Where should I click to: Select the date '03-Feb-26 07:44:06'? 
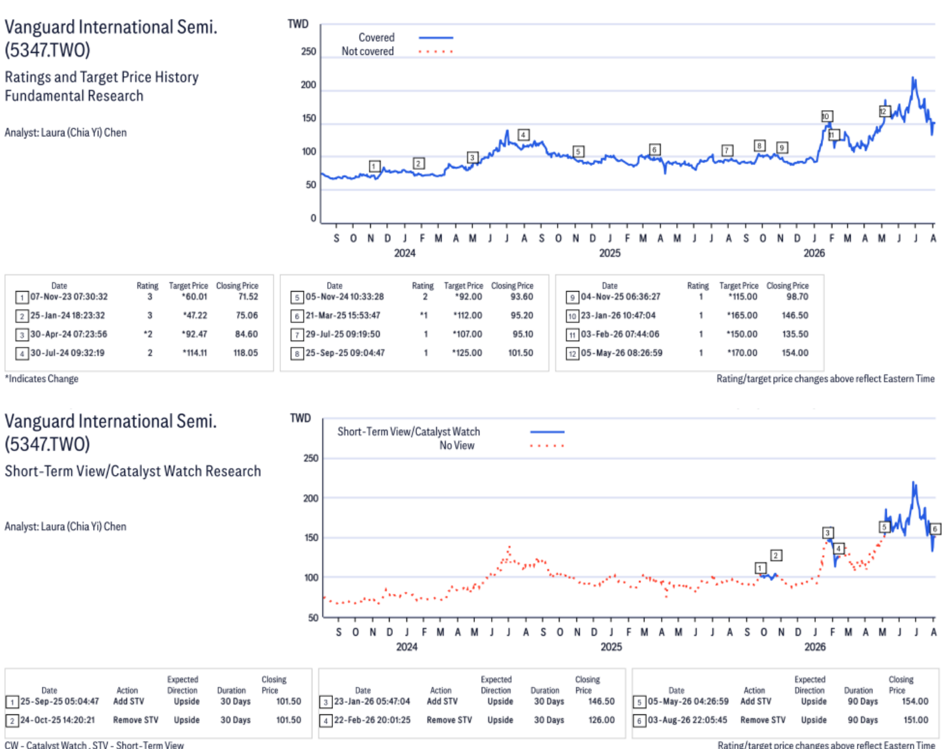pos(620,334)
